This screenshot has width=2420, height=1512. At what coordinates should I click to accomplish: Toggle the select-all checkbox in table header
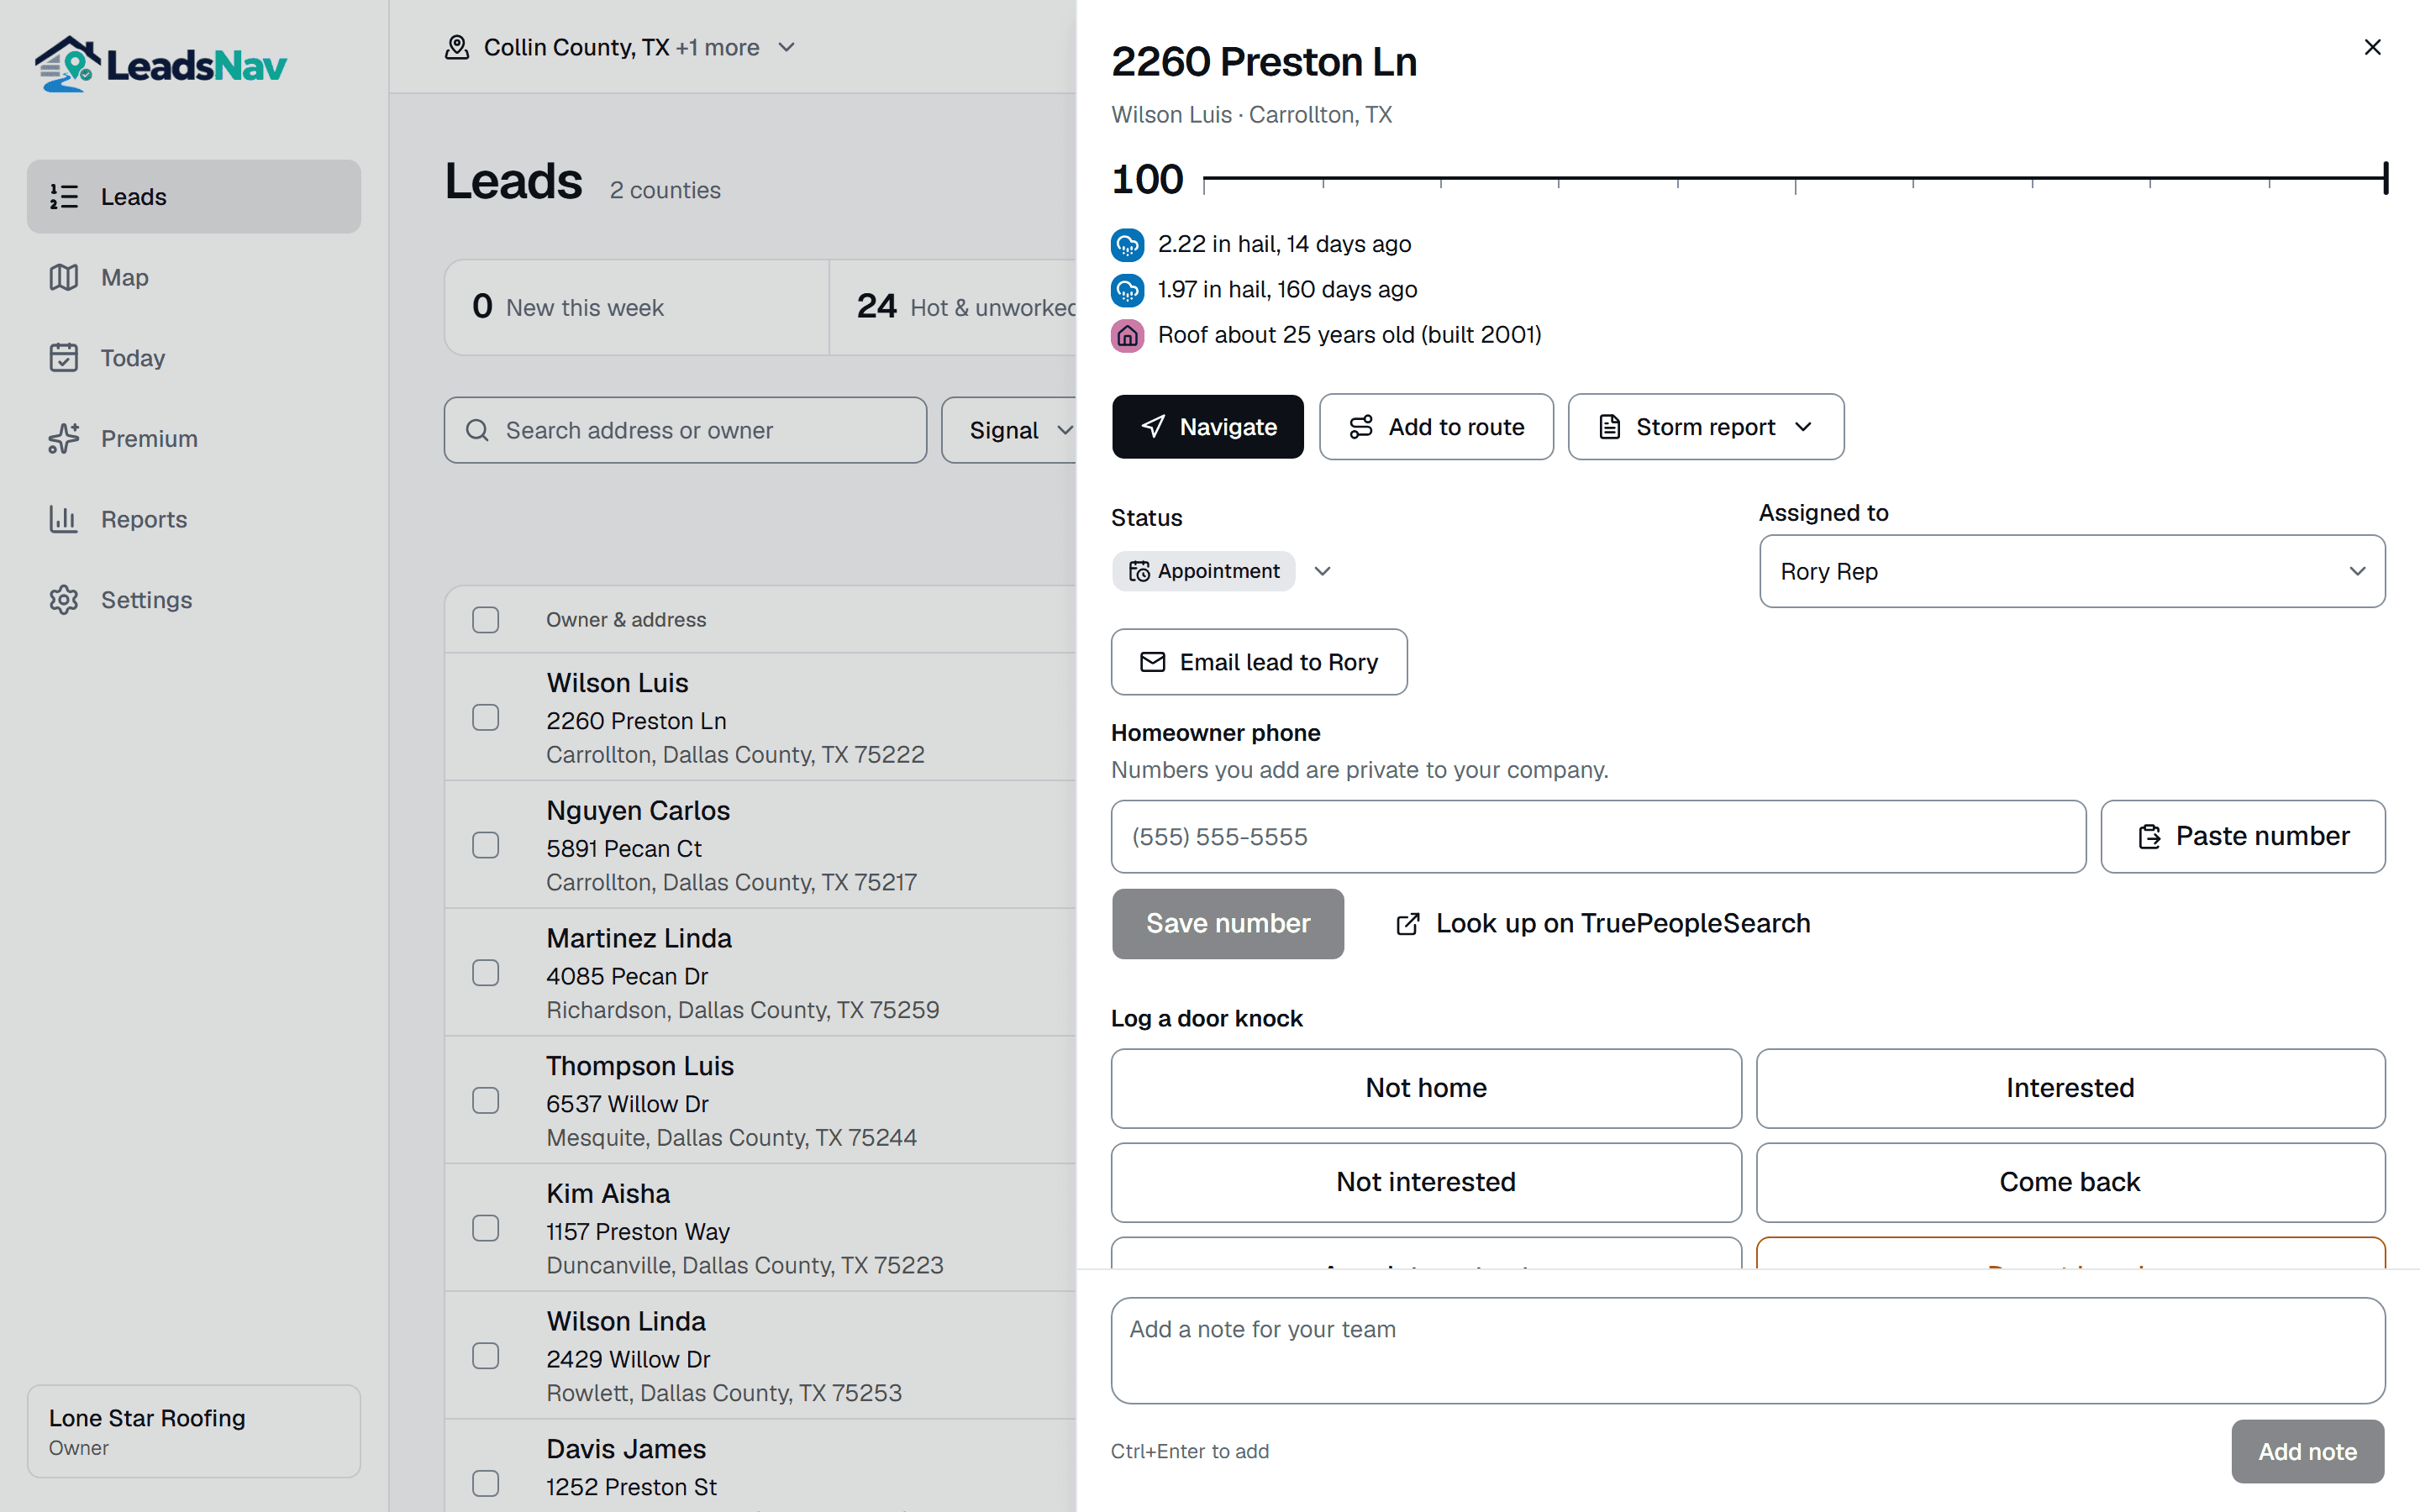coord(486,620)
